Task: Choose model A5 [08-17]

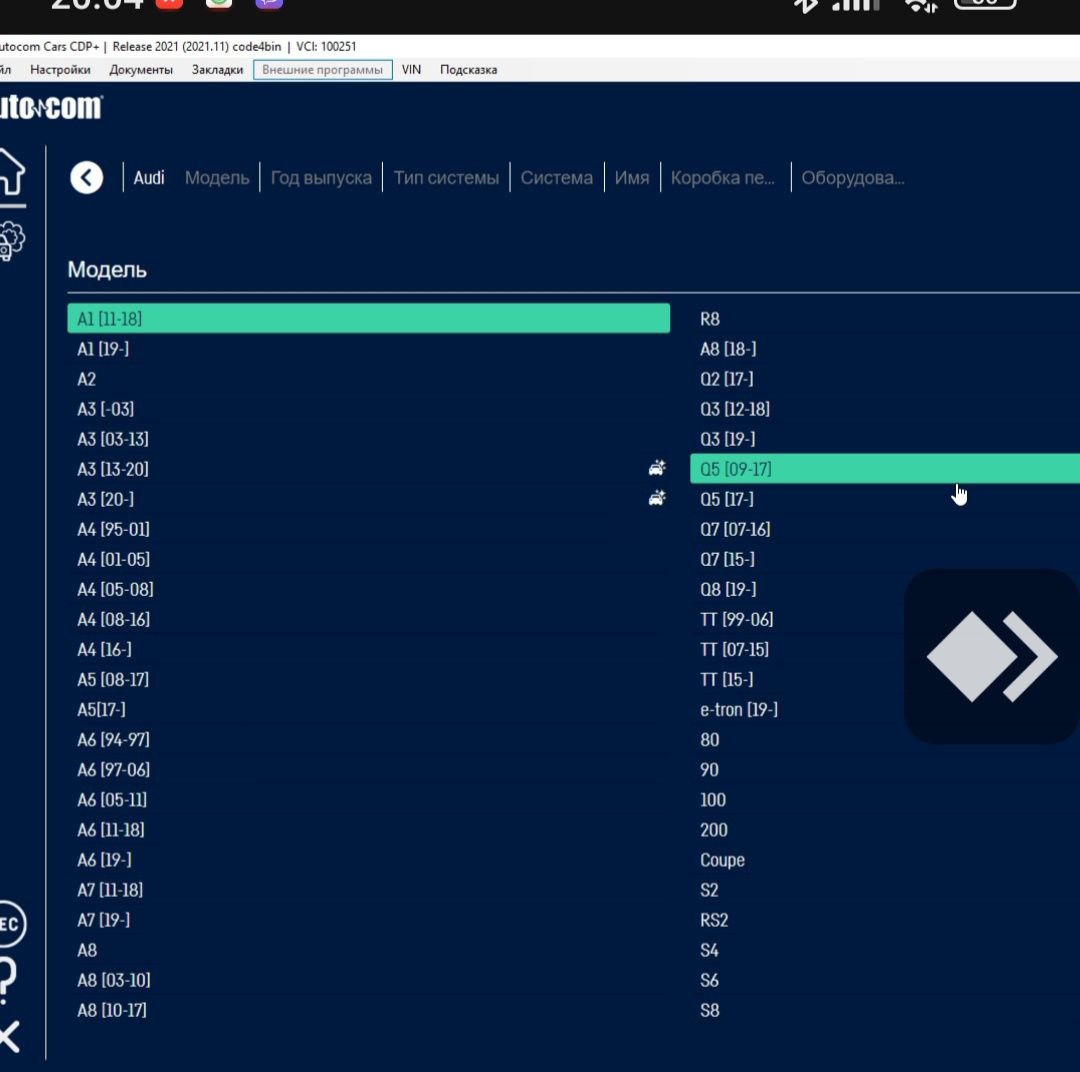Action: click(368, 679)
